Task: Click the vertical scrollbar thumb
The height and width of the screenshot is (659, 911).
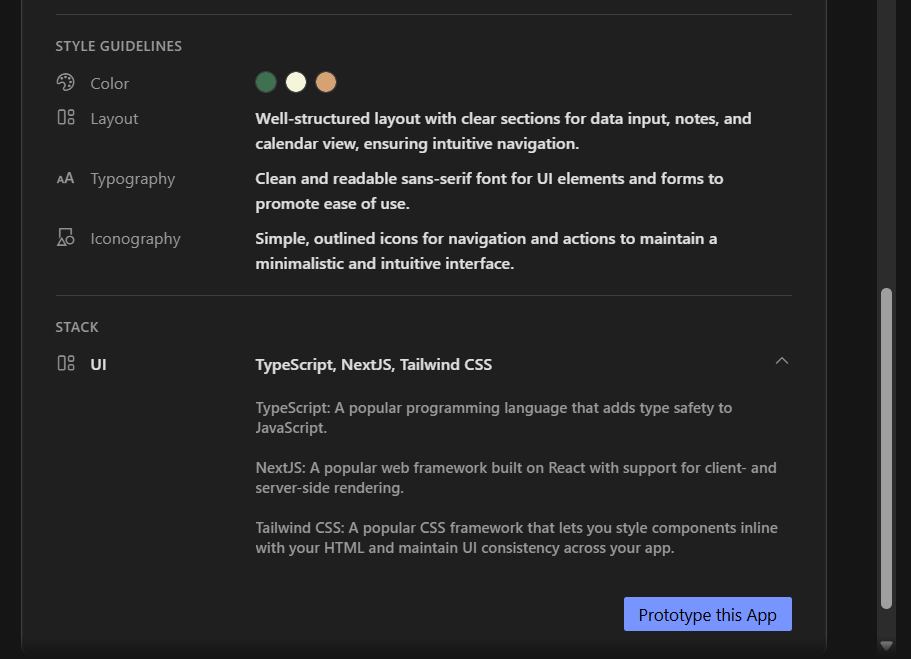Action: [x=886, y=448]
